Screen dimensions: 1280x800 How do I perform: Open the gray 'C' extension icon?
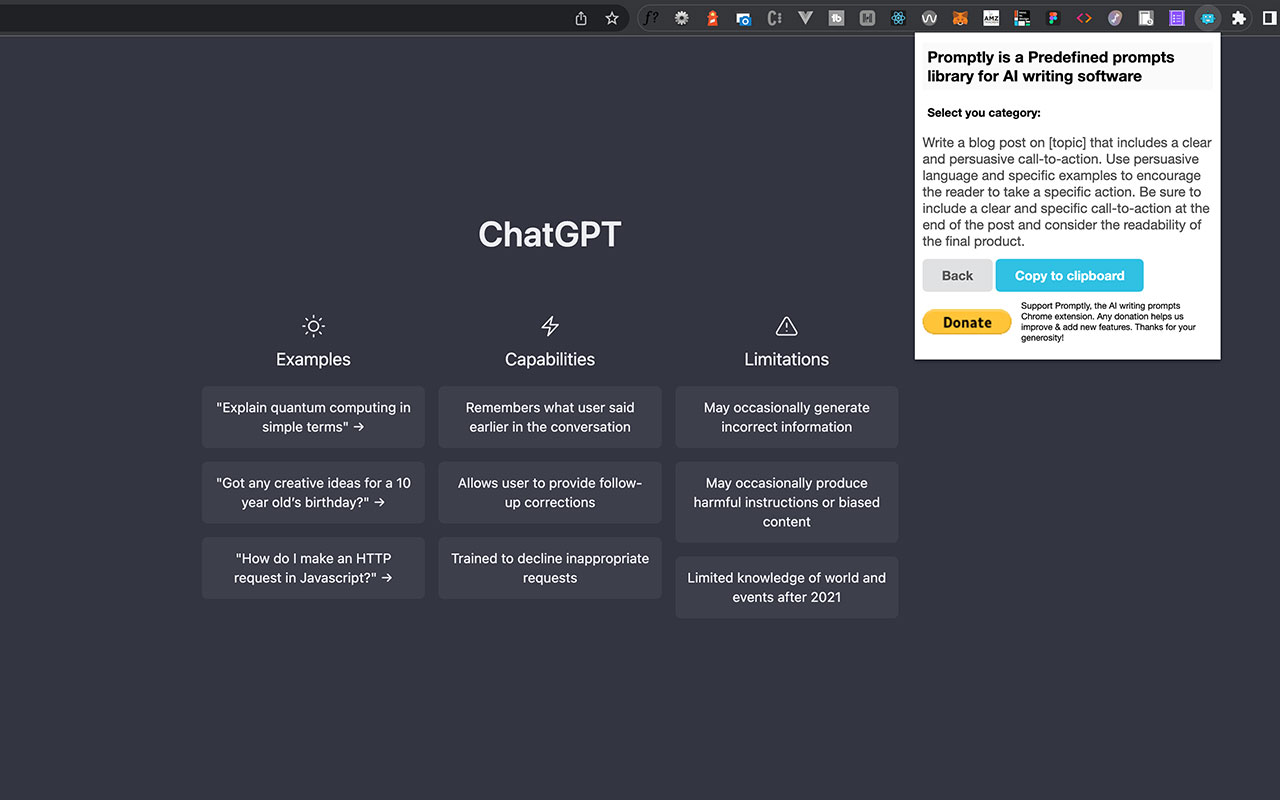774,18
